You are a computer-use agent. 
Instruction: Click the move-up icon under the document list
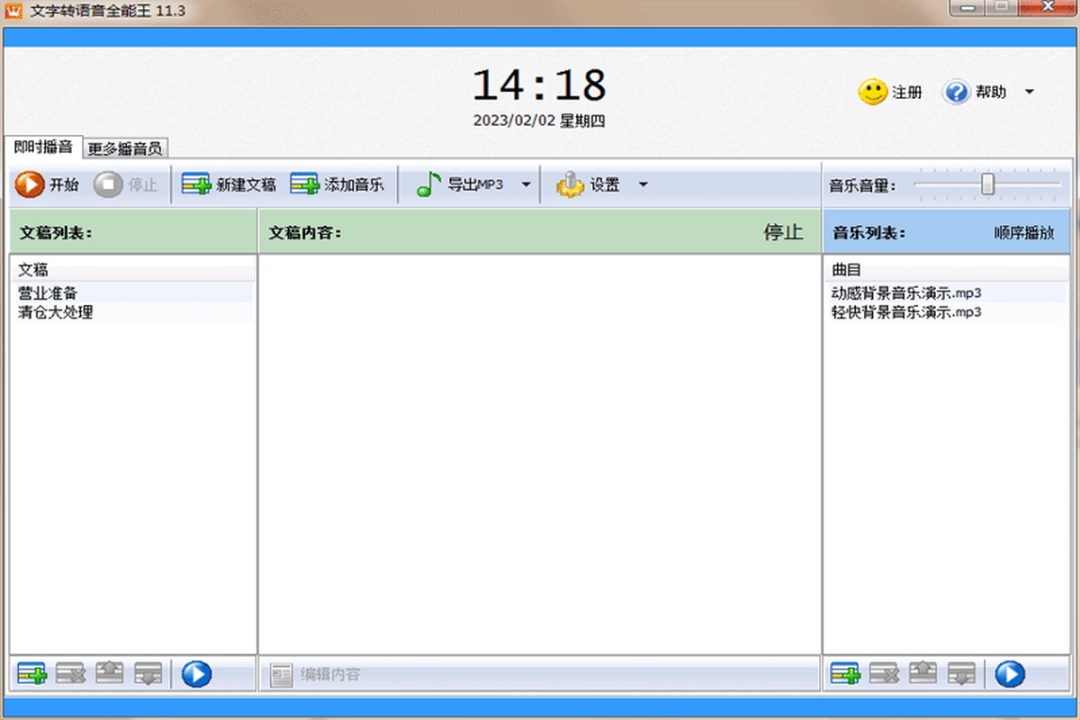coord(109,674)
